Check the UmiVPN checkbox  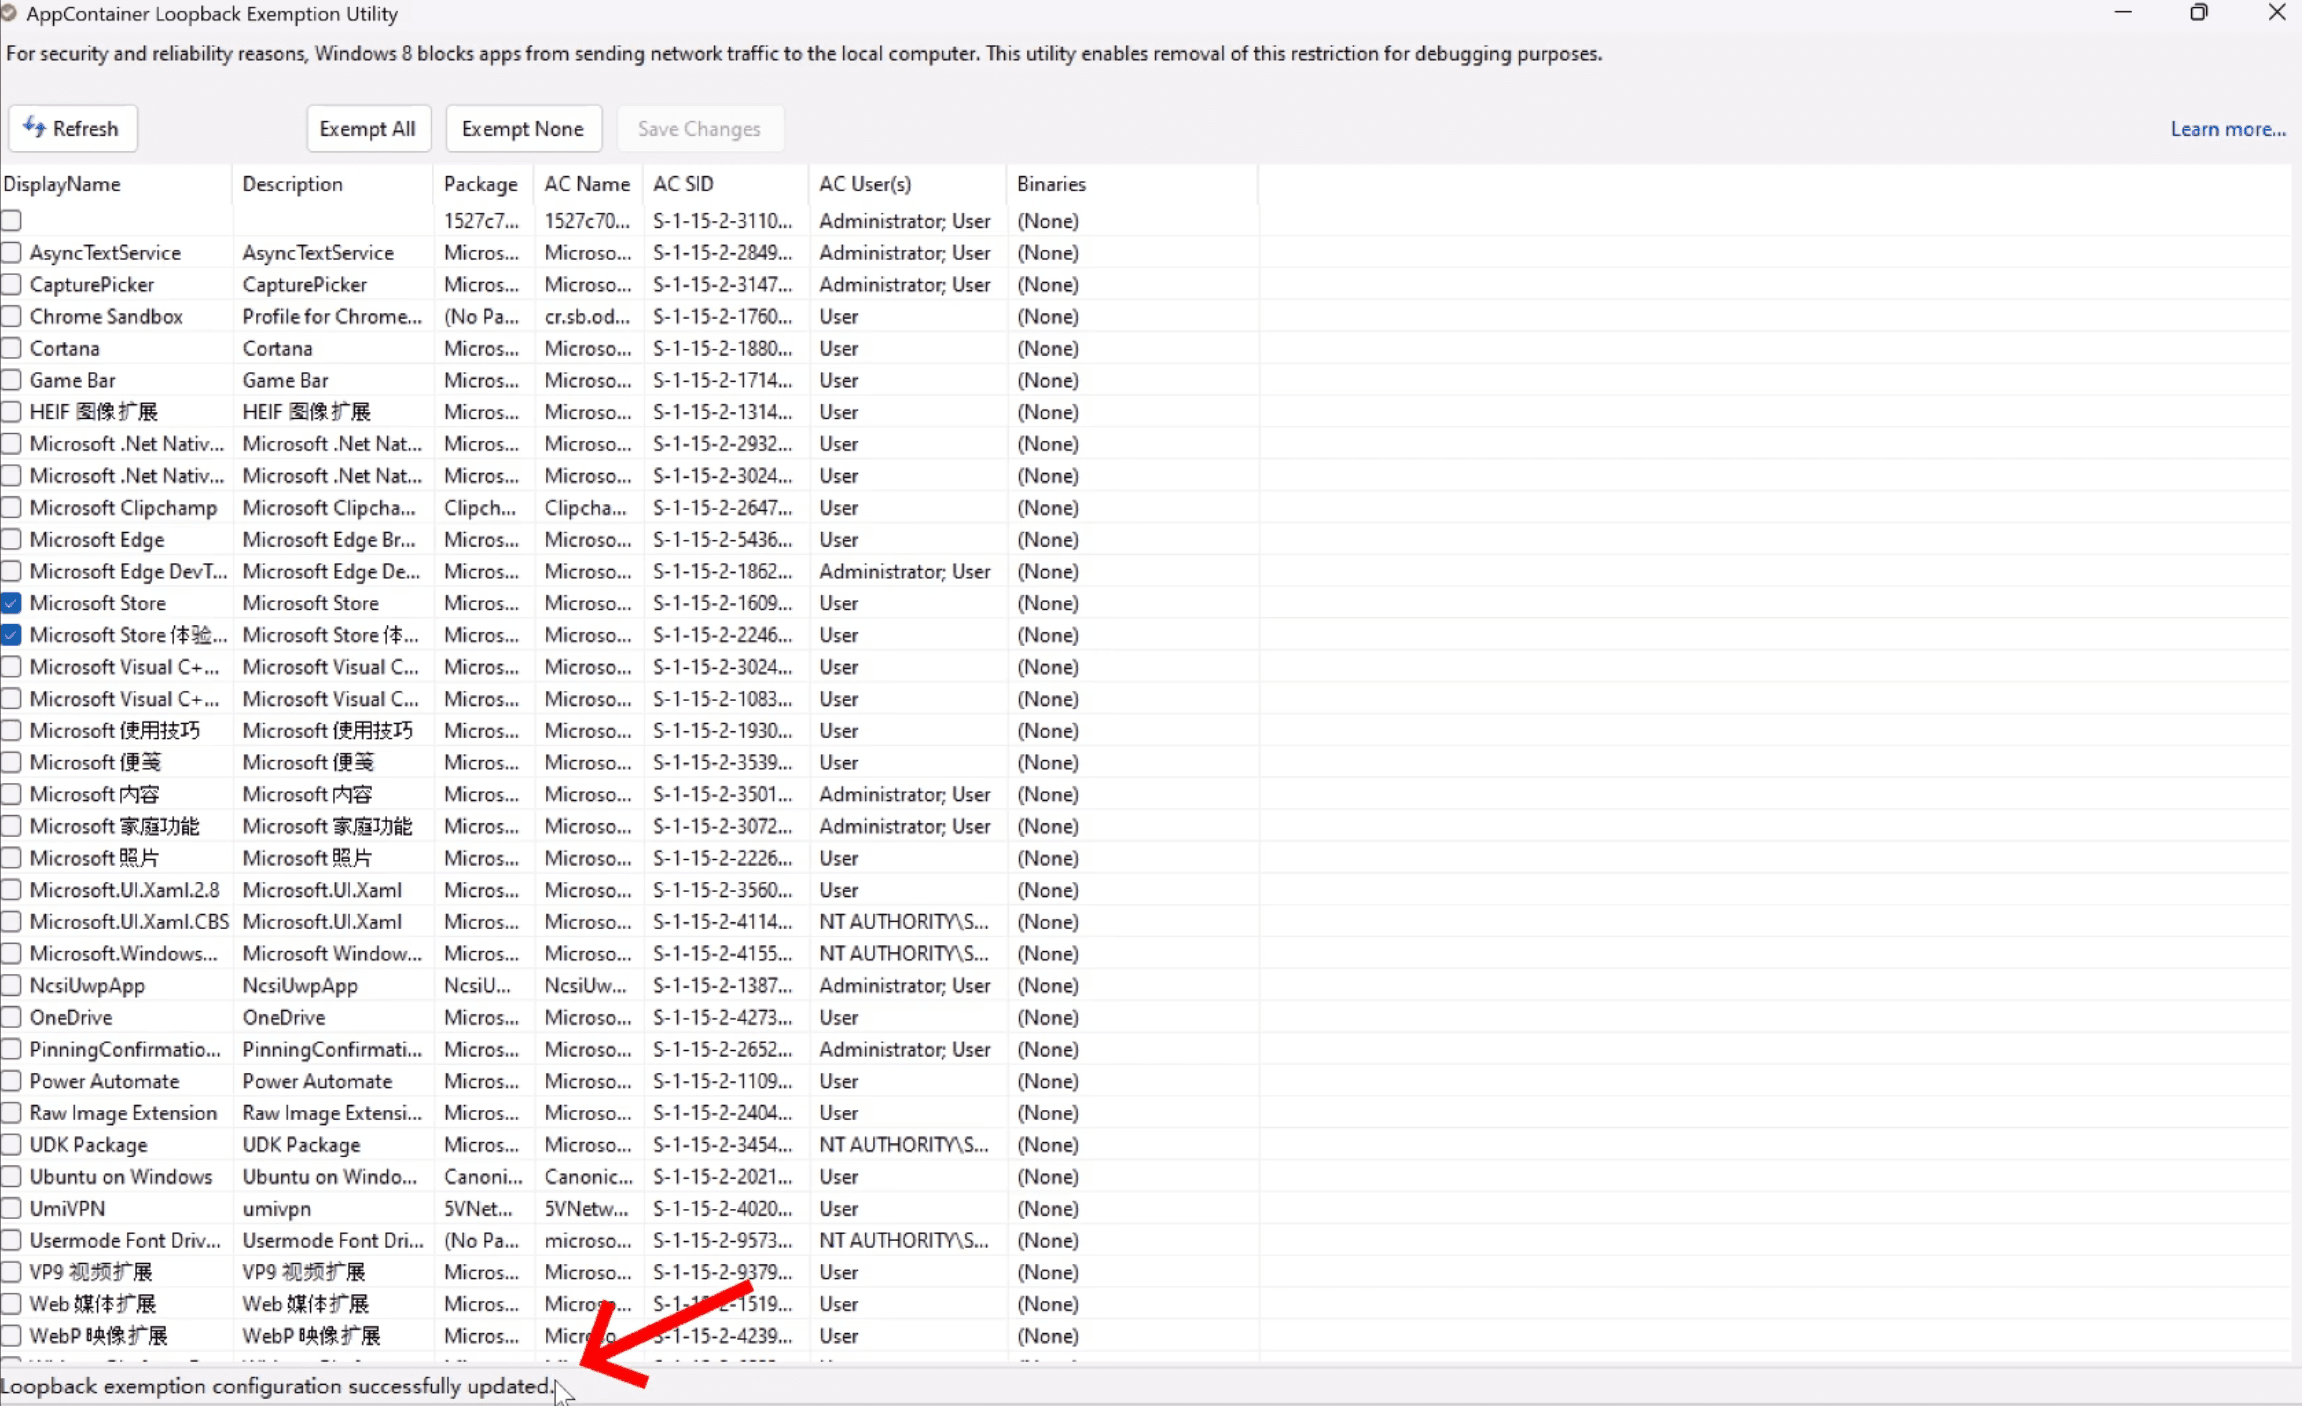[11, 1208]
